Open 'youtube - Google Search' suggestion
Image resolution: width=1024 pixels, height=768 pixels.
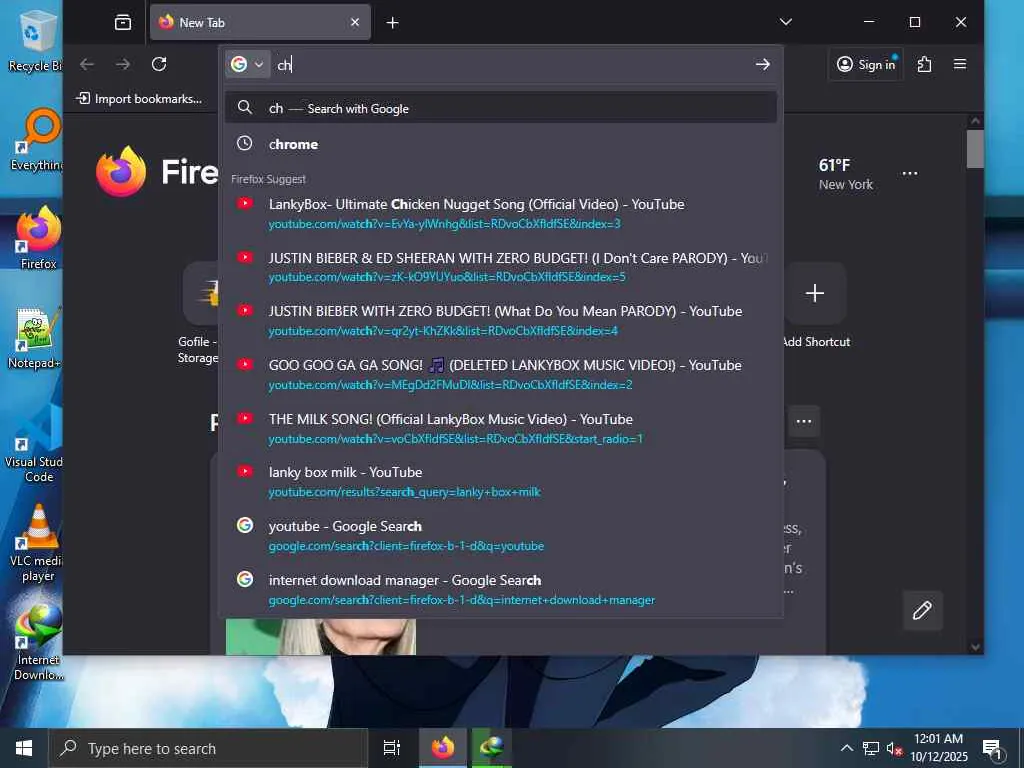pos(501,536)
